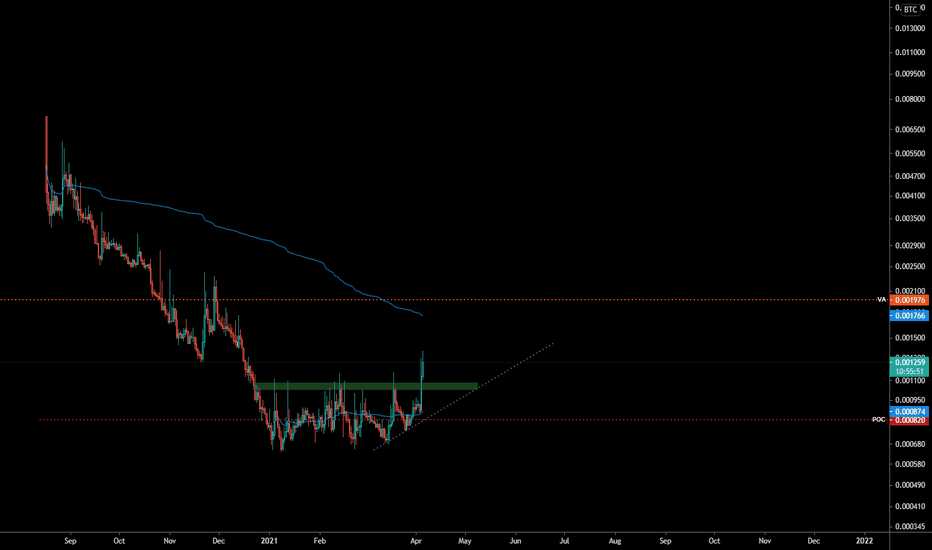
Task: Click the 0.004700 price axis label
Action: pyautogui.click(x=910, y=177)
